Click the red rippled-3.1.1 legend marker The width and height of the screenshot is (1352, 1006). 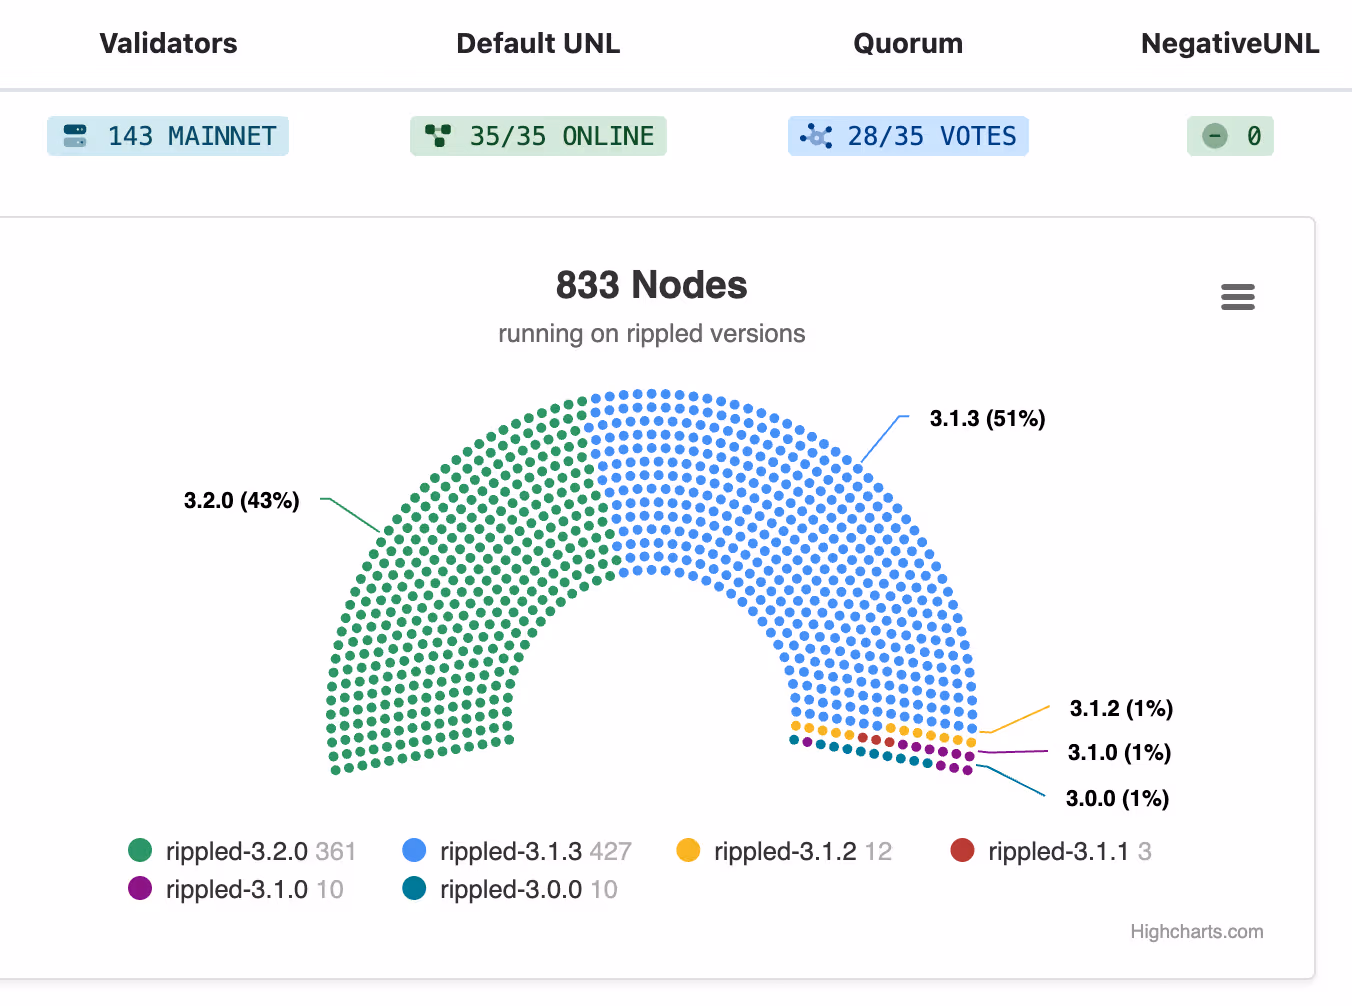962,850
